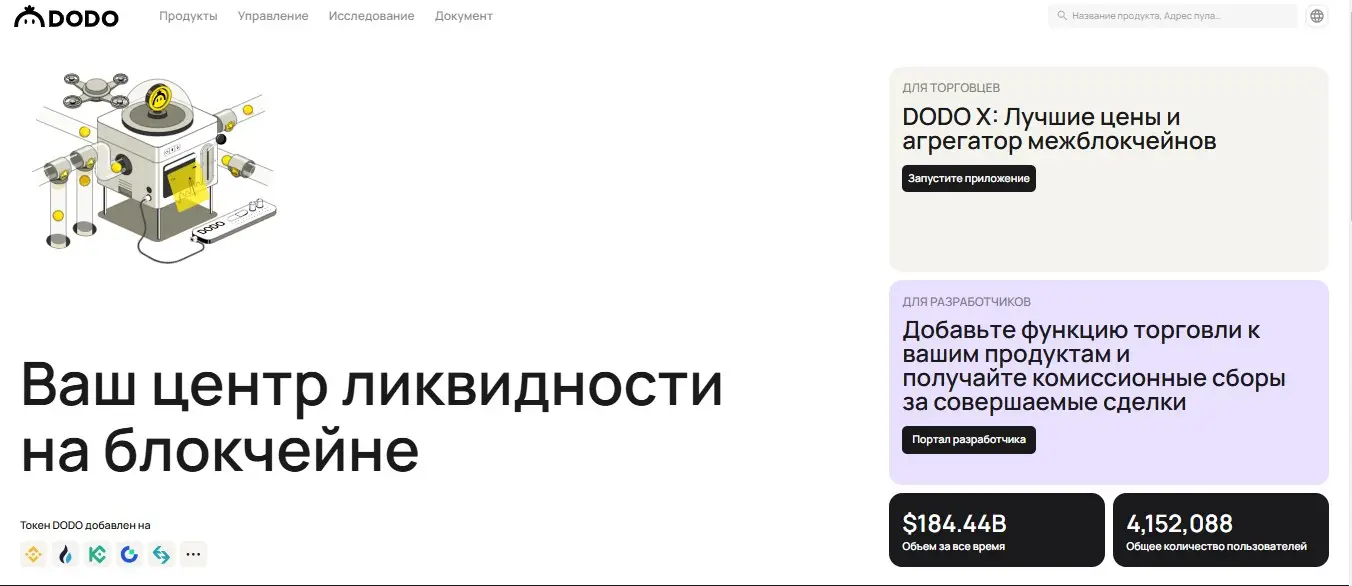
Task: Select the Документ menu item
Action: [463, 16]
